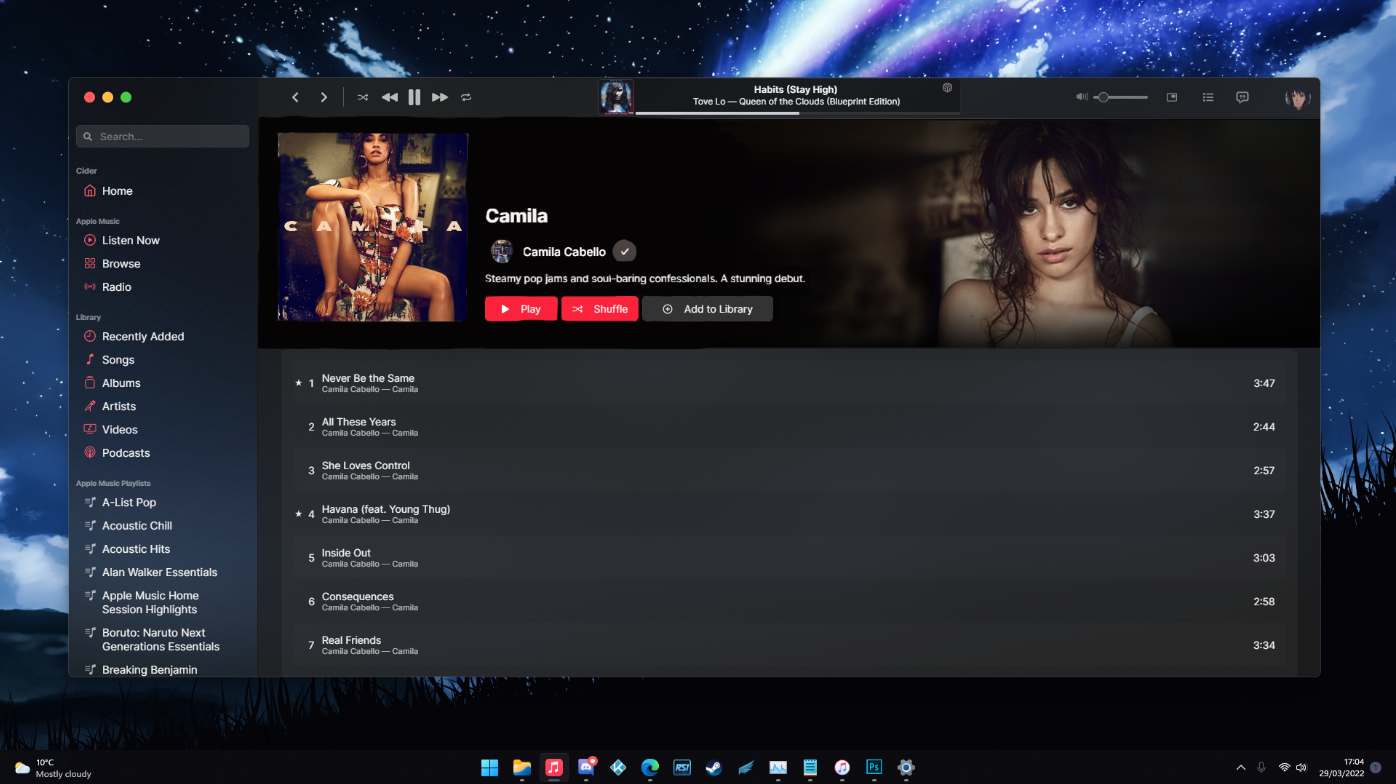This screenshot has height=784, width=1396.
Task: Select Havana feat. Young Thug track
Action: (387, 514)
